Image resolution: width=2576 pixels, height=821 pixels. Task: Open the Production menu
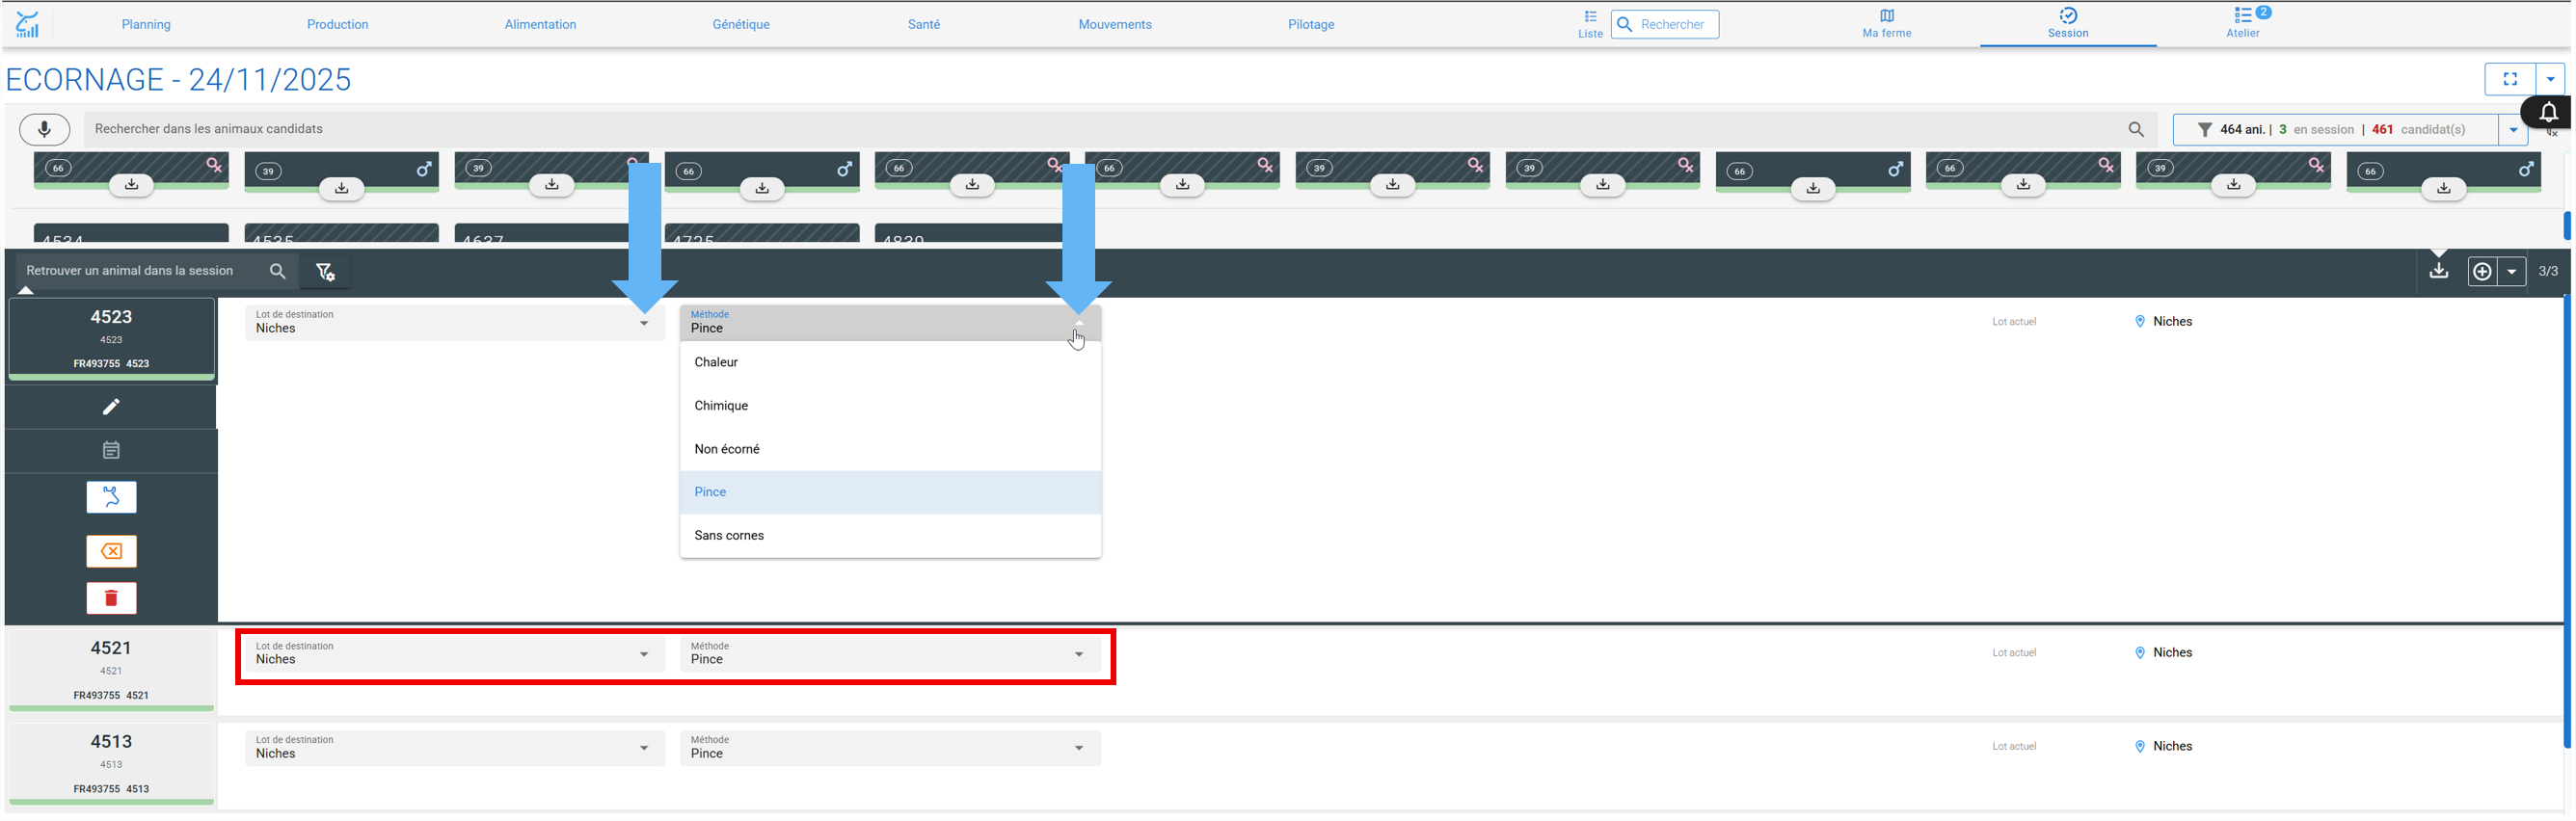point(337,24)
